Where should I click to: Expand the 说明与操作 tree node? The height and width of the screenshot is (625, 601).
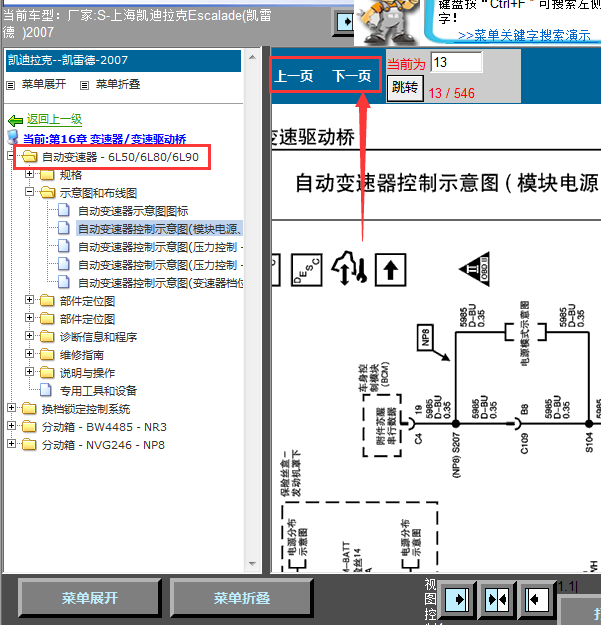[x=29, y=371]
